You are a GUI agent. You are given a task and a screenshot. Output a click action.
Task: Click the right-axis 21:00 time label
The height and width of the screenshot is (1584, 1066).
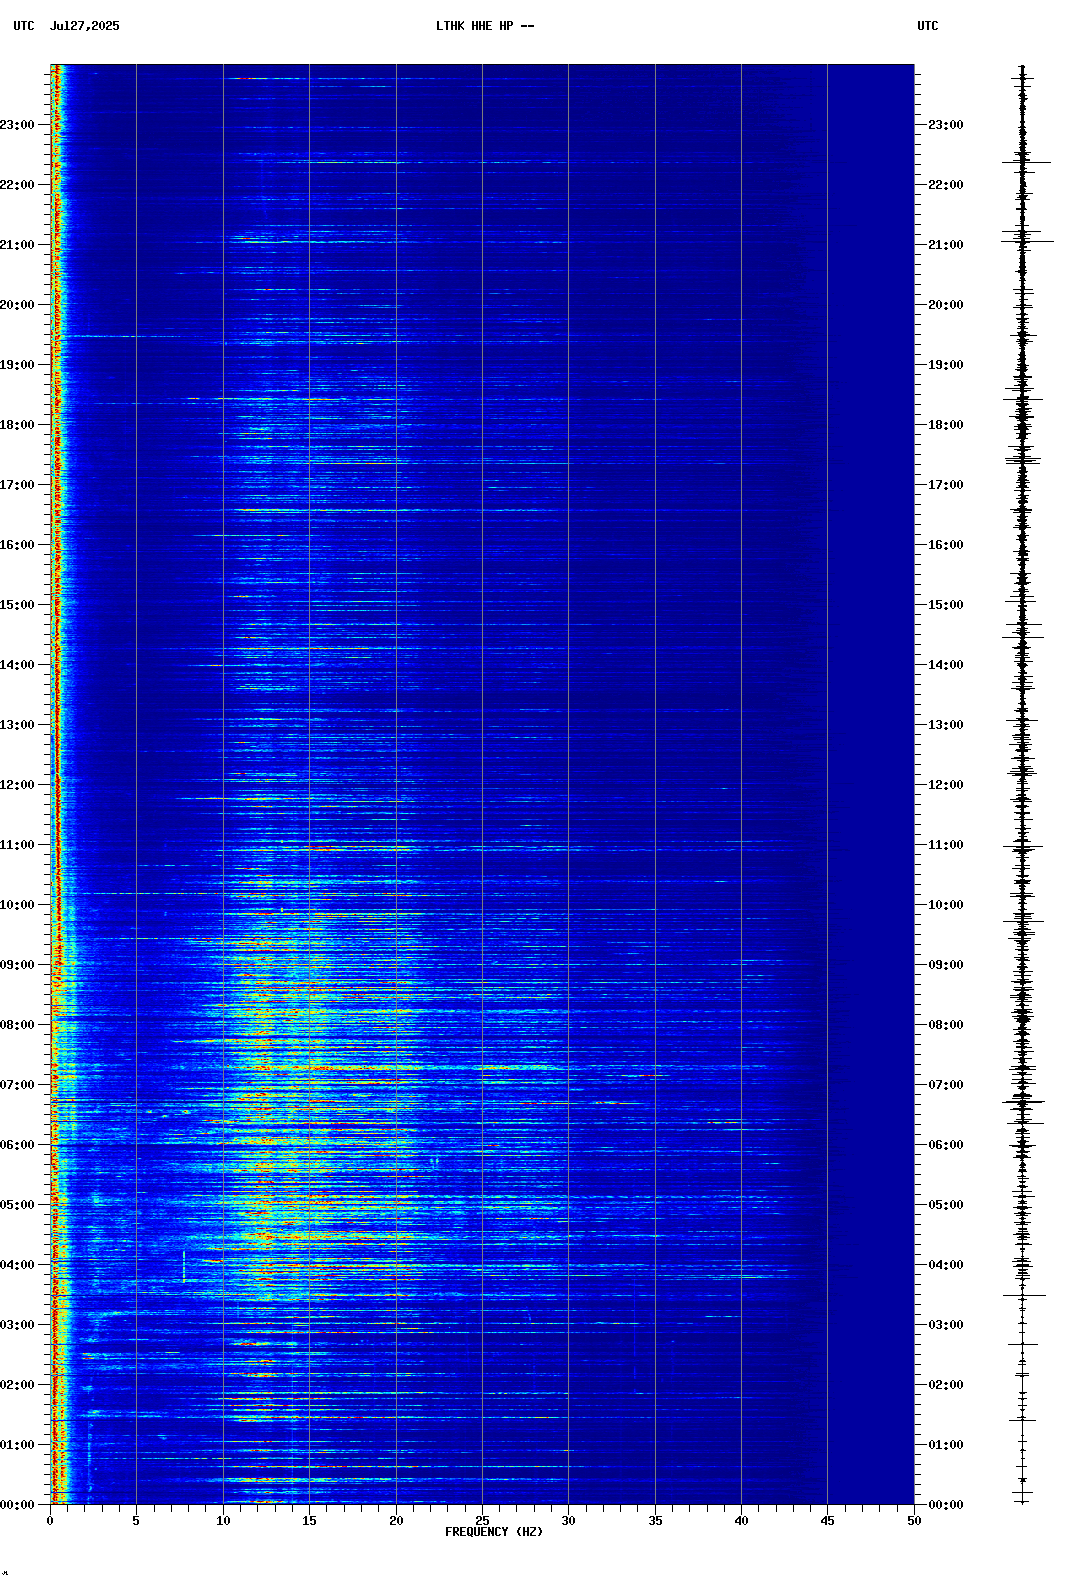[946, 245]
